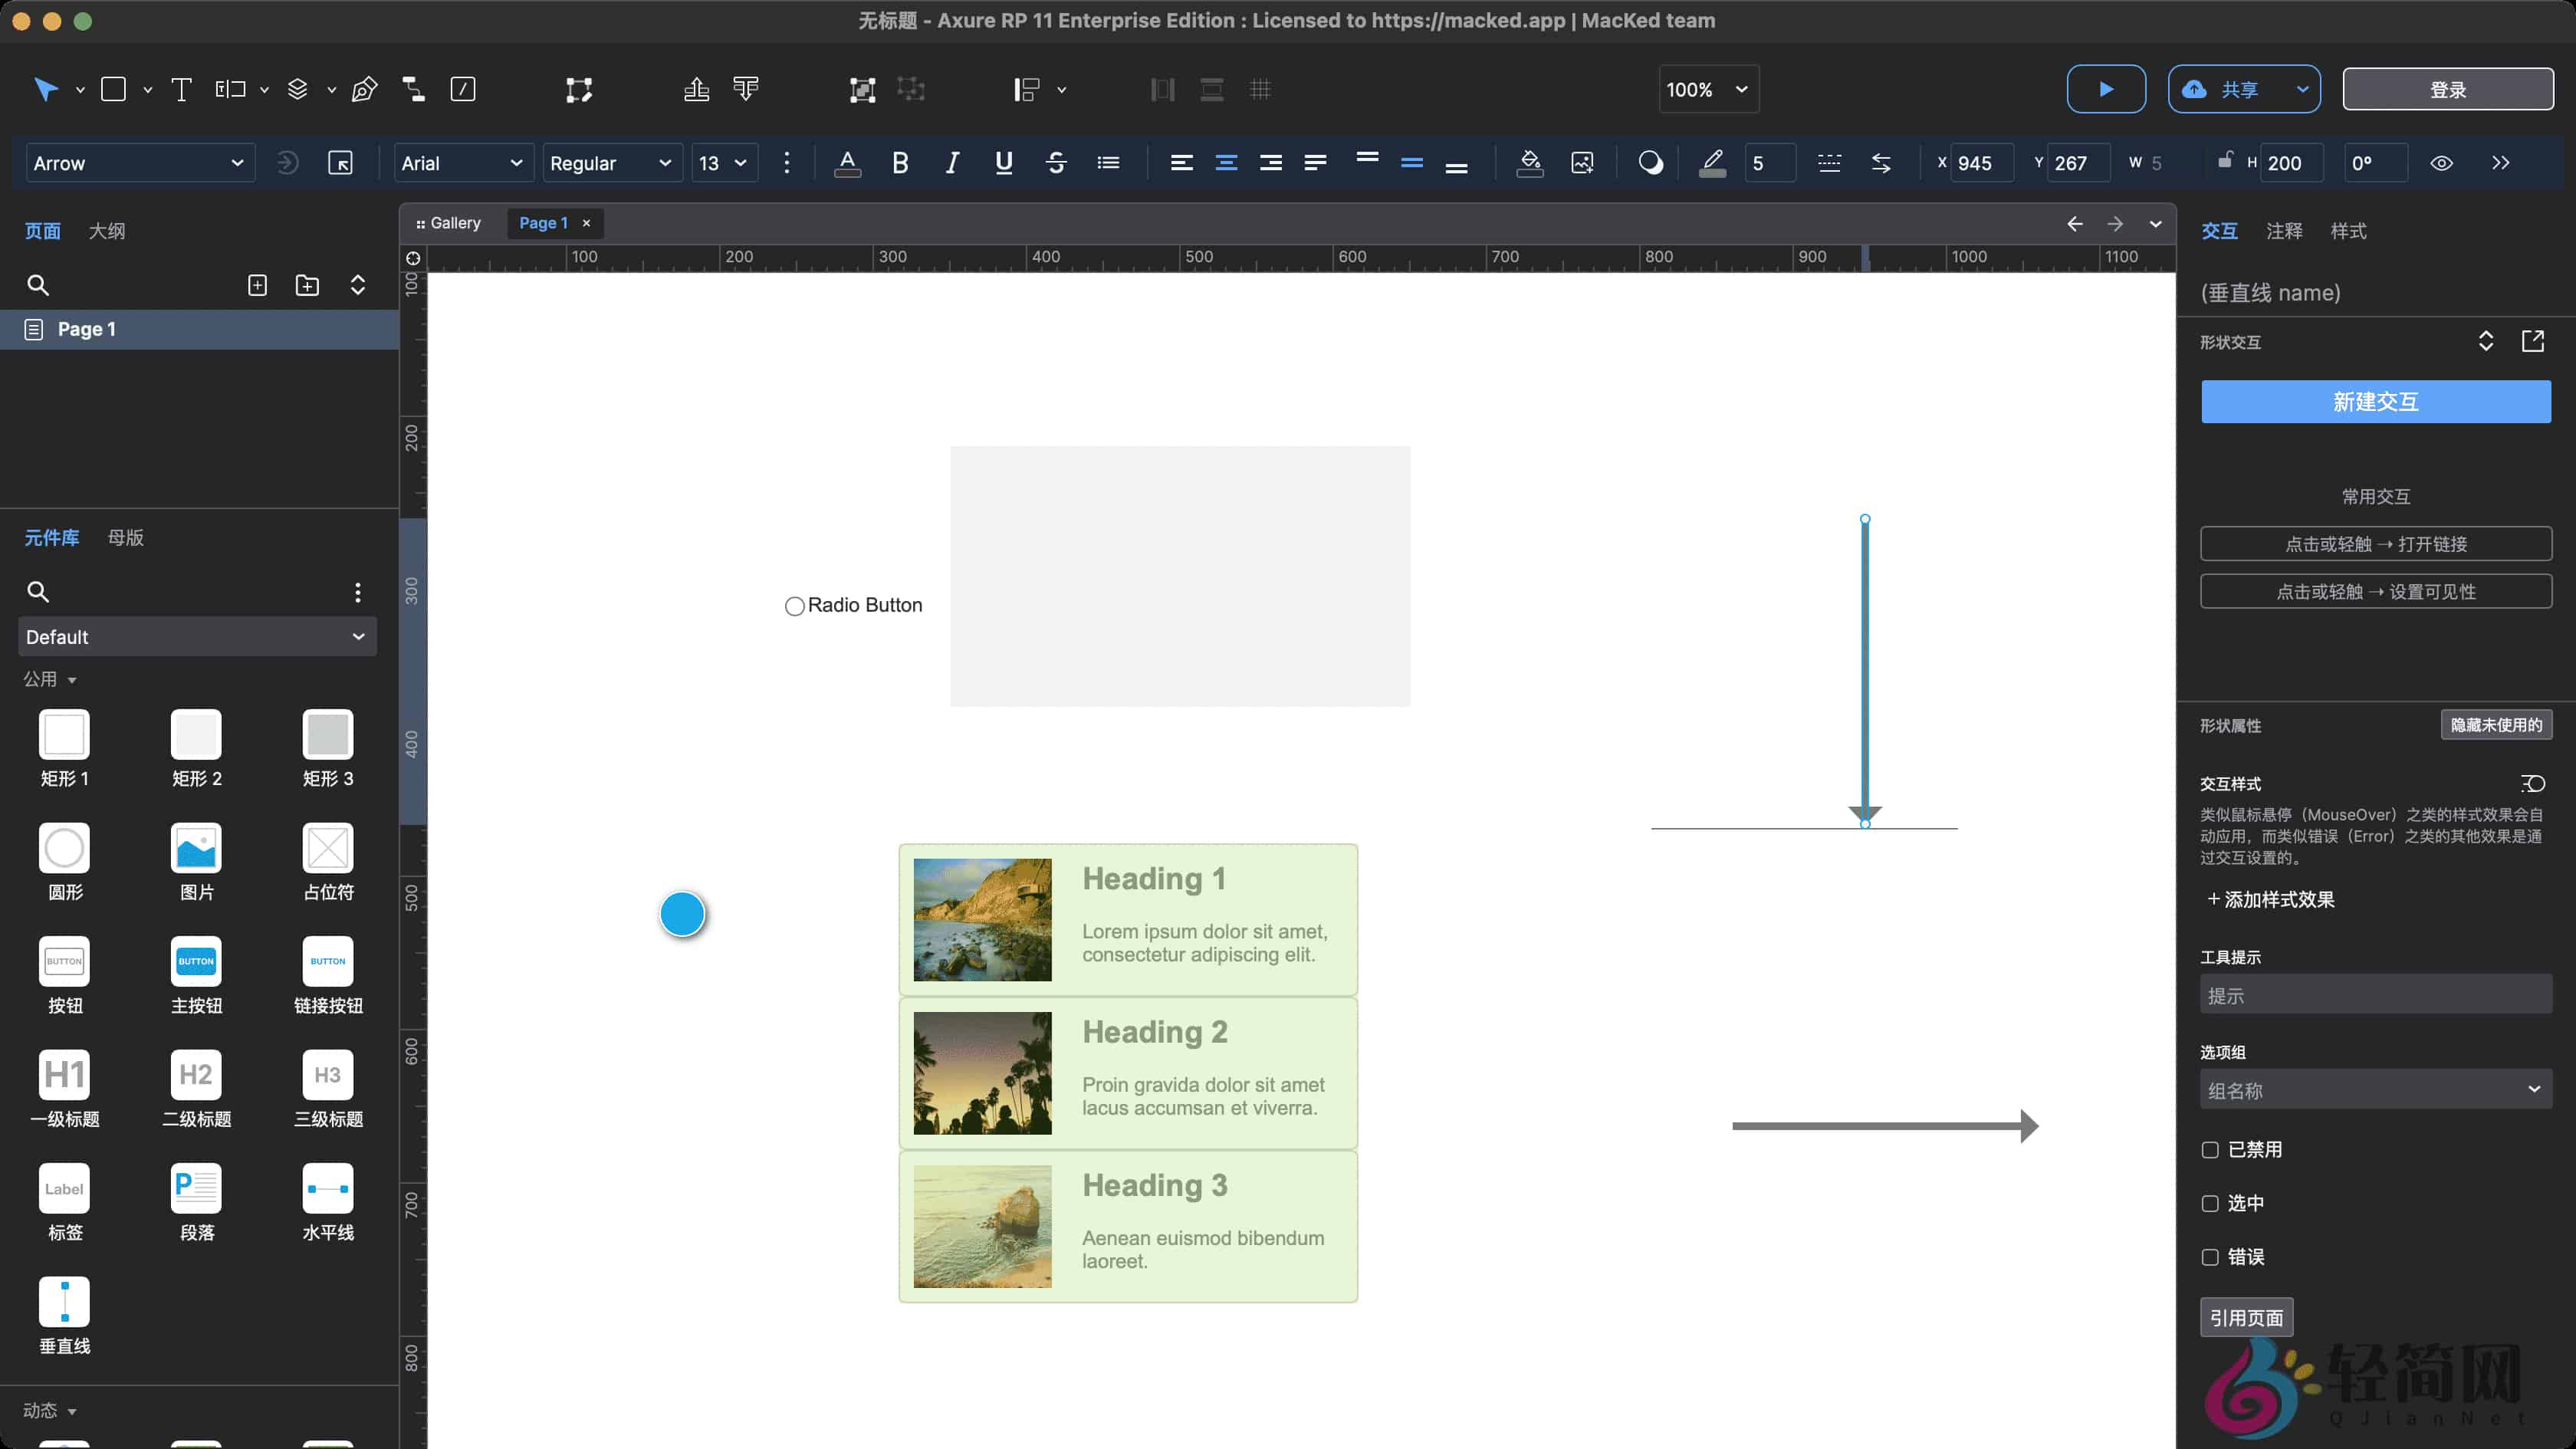Check the 选中 checkbox
The width and height of the screenshot is (2576, 1449).
[2210, 1204]
